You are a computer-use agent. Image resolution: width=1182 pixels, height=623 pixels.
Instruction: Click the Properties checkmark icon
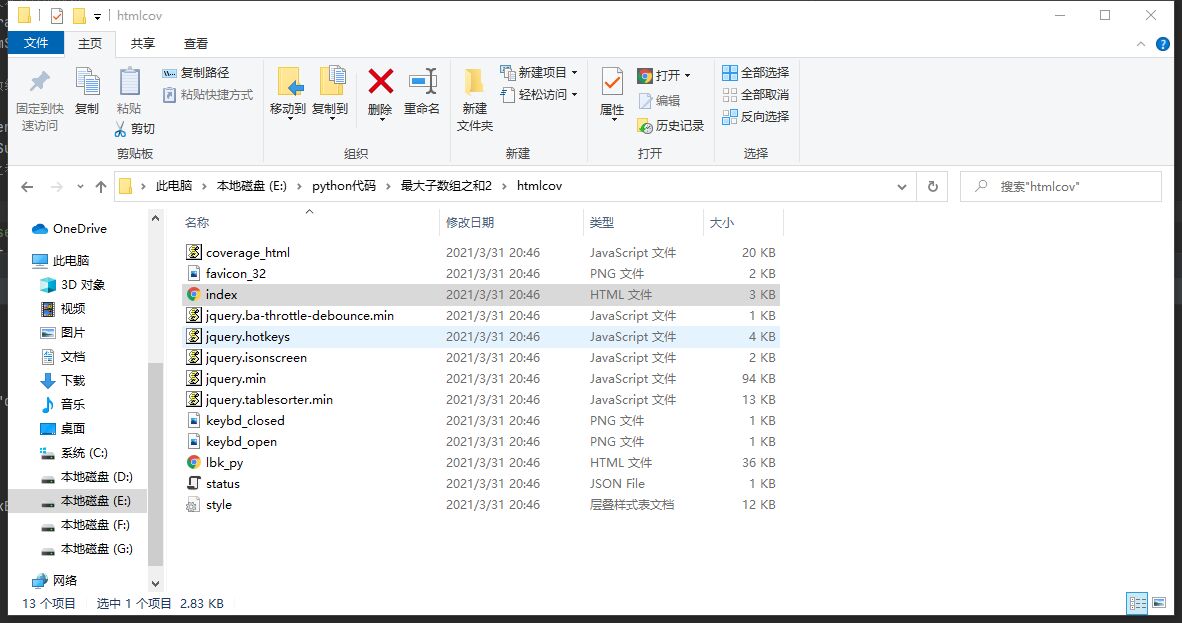tap(612, 81)
